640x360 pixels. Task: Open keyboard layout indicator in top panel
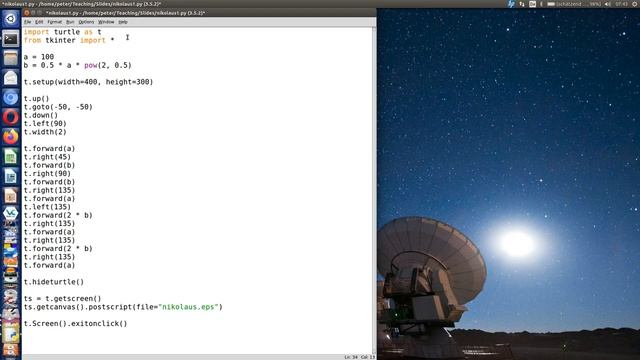click(x=533, y=4)
